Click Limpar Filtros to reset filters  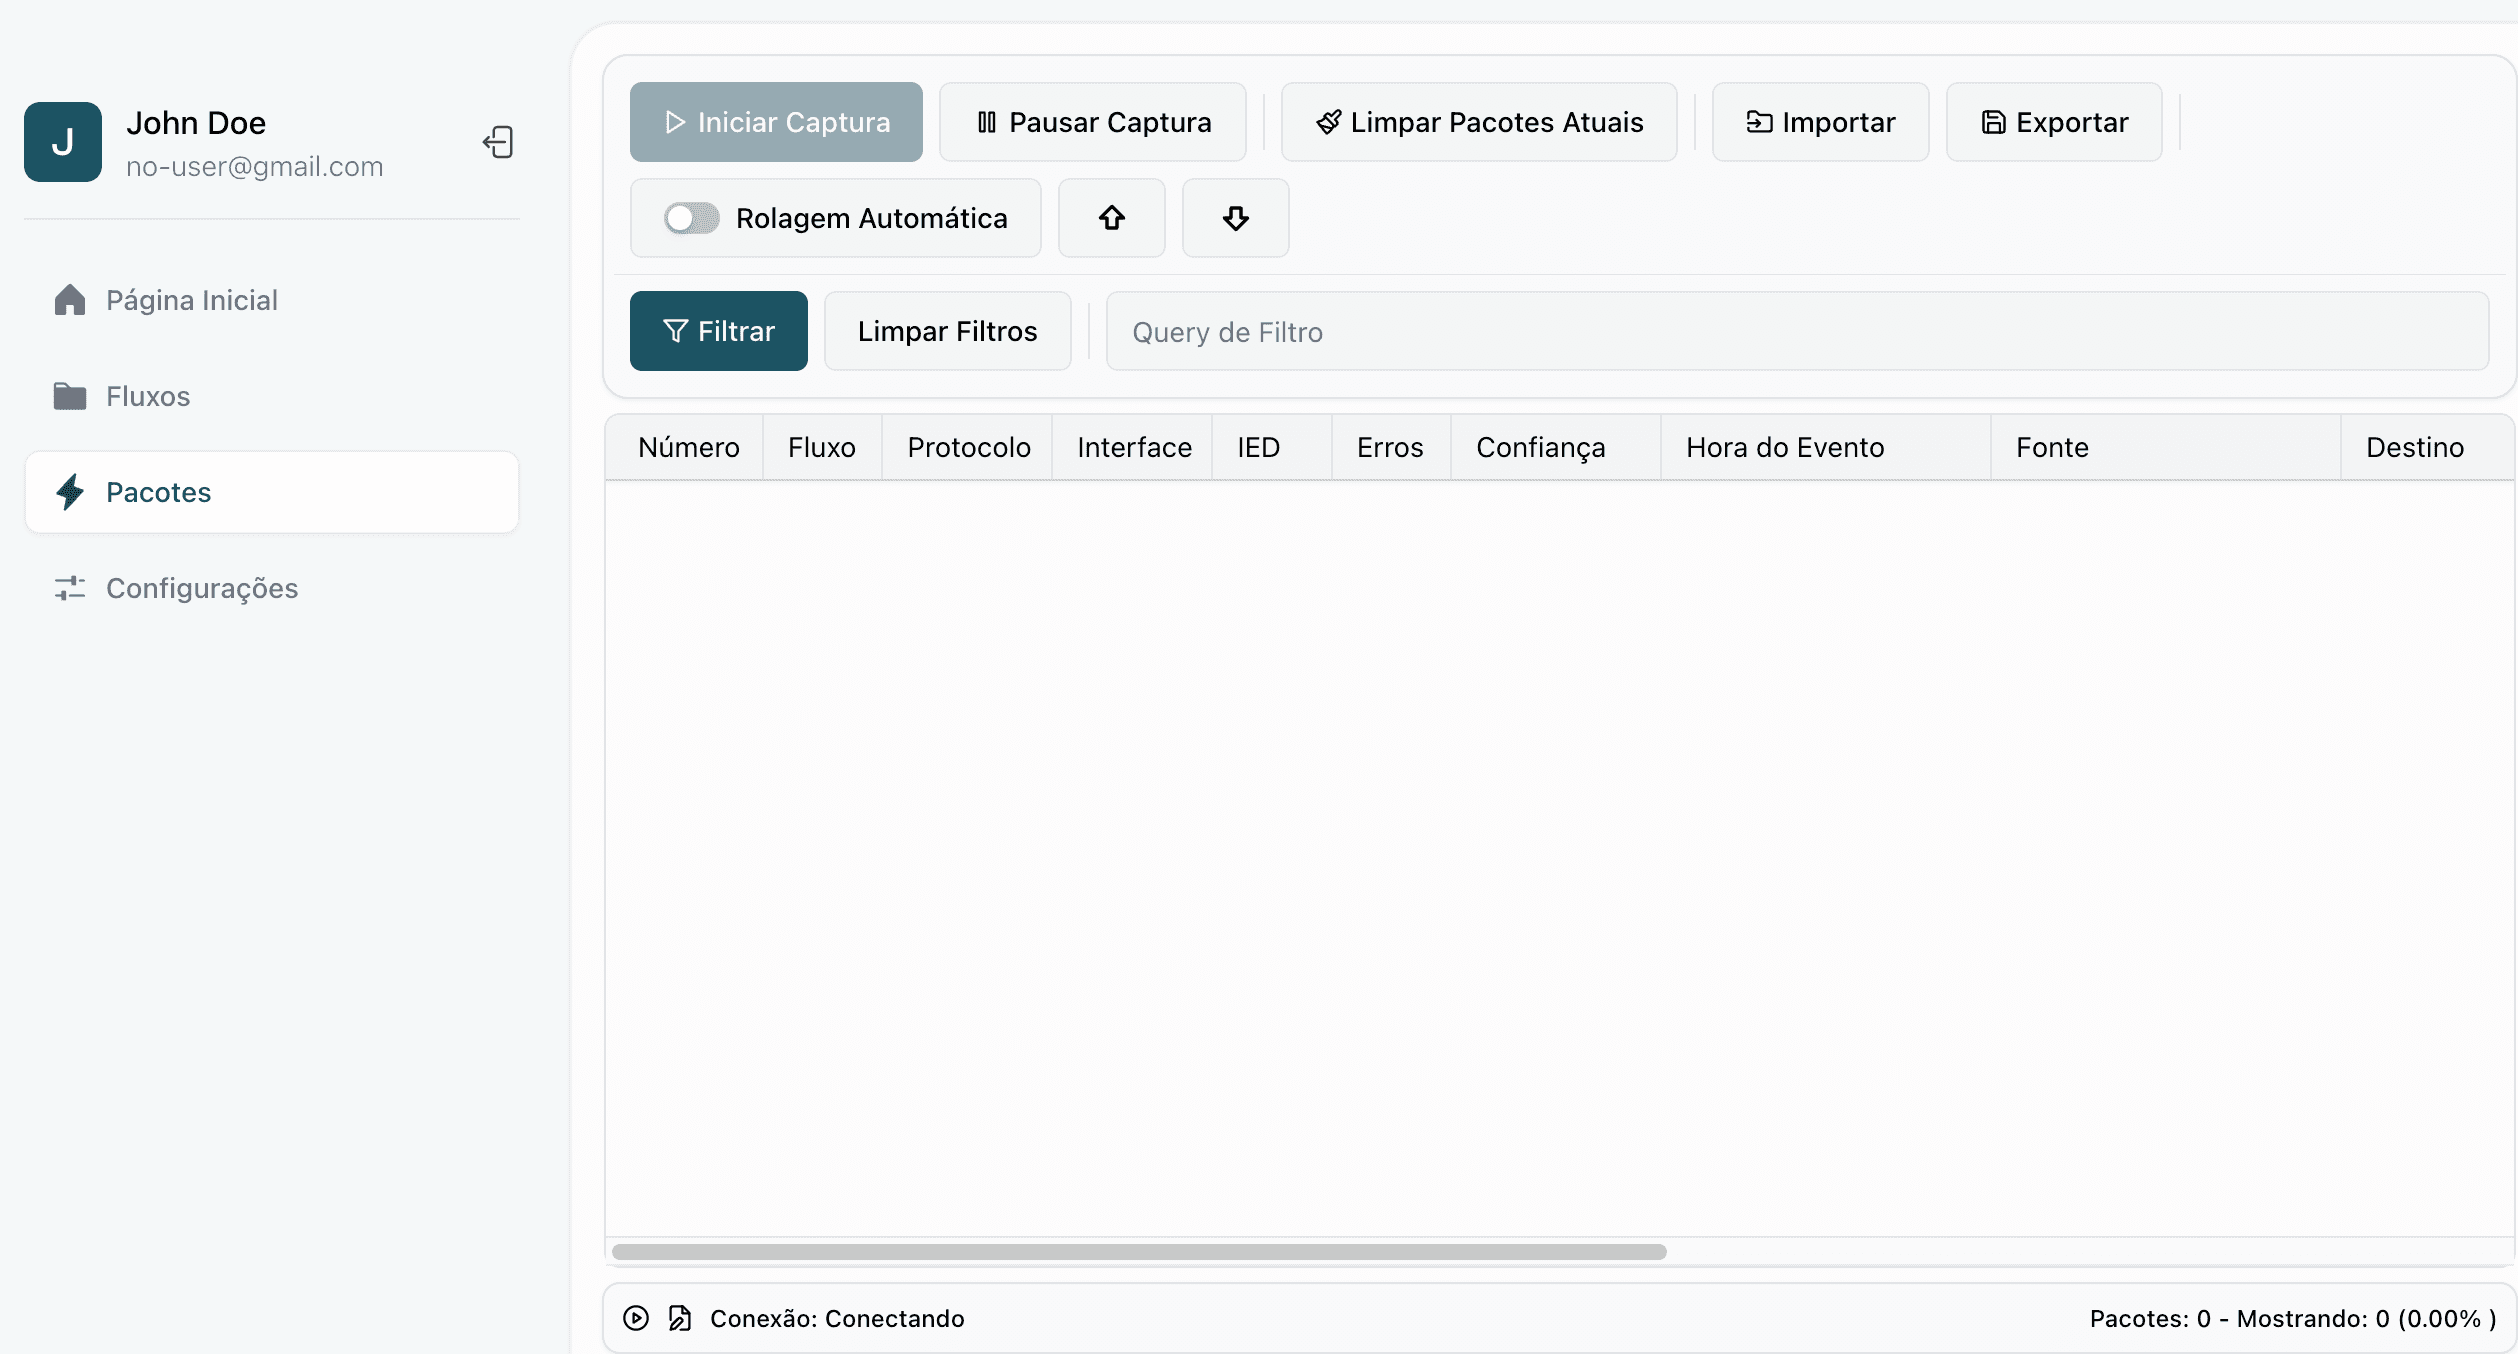pyautogui.click(x=948, y=331)
